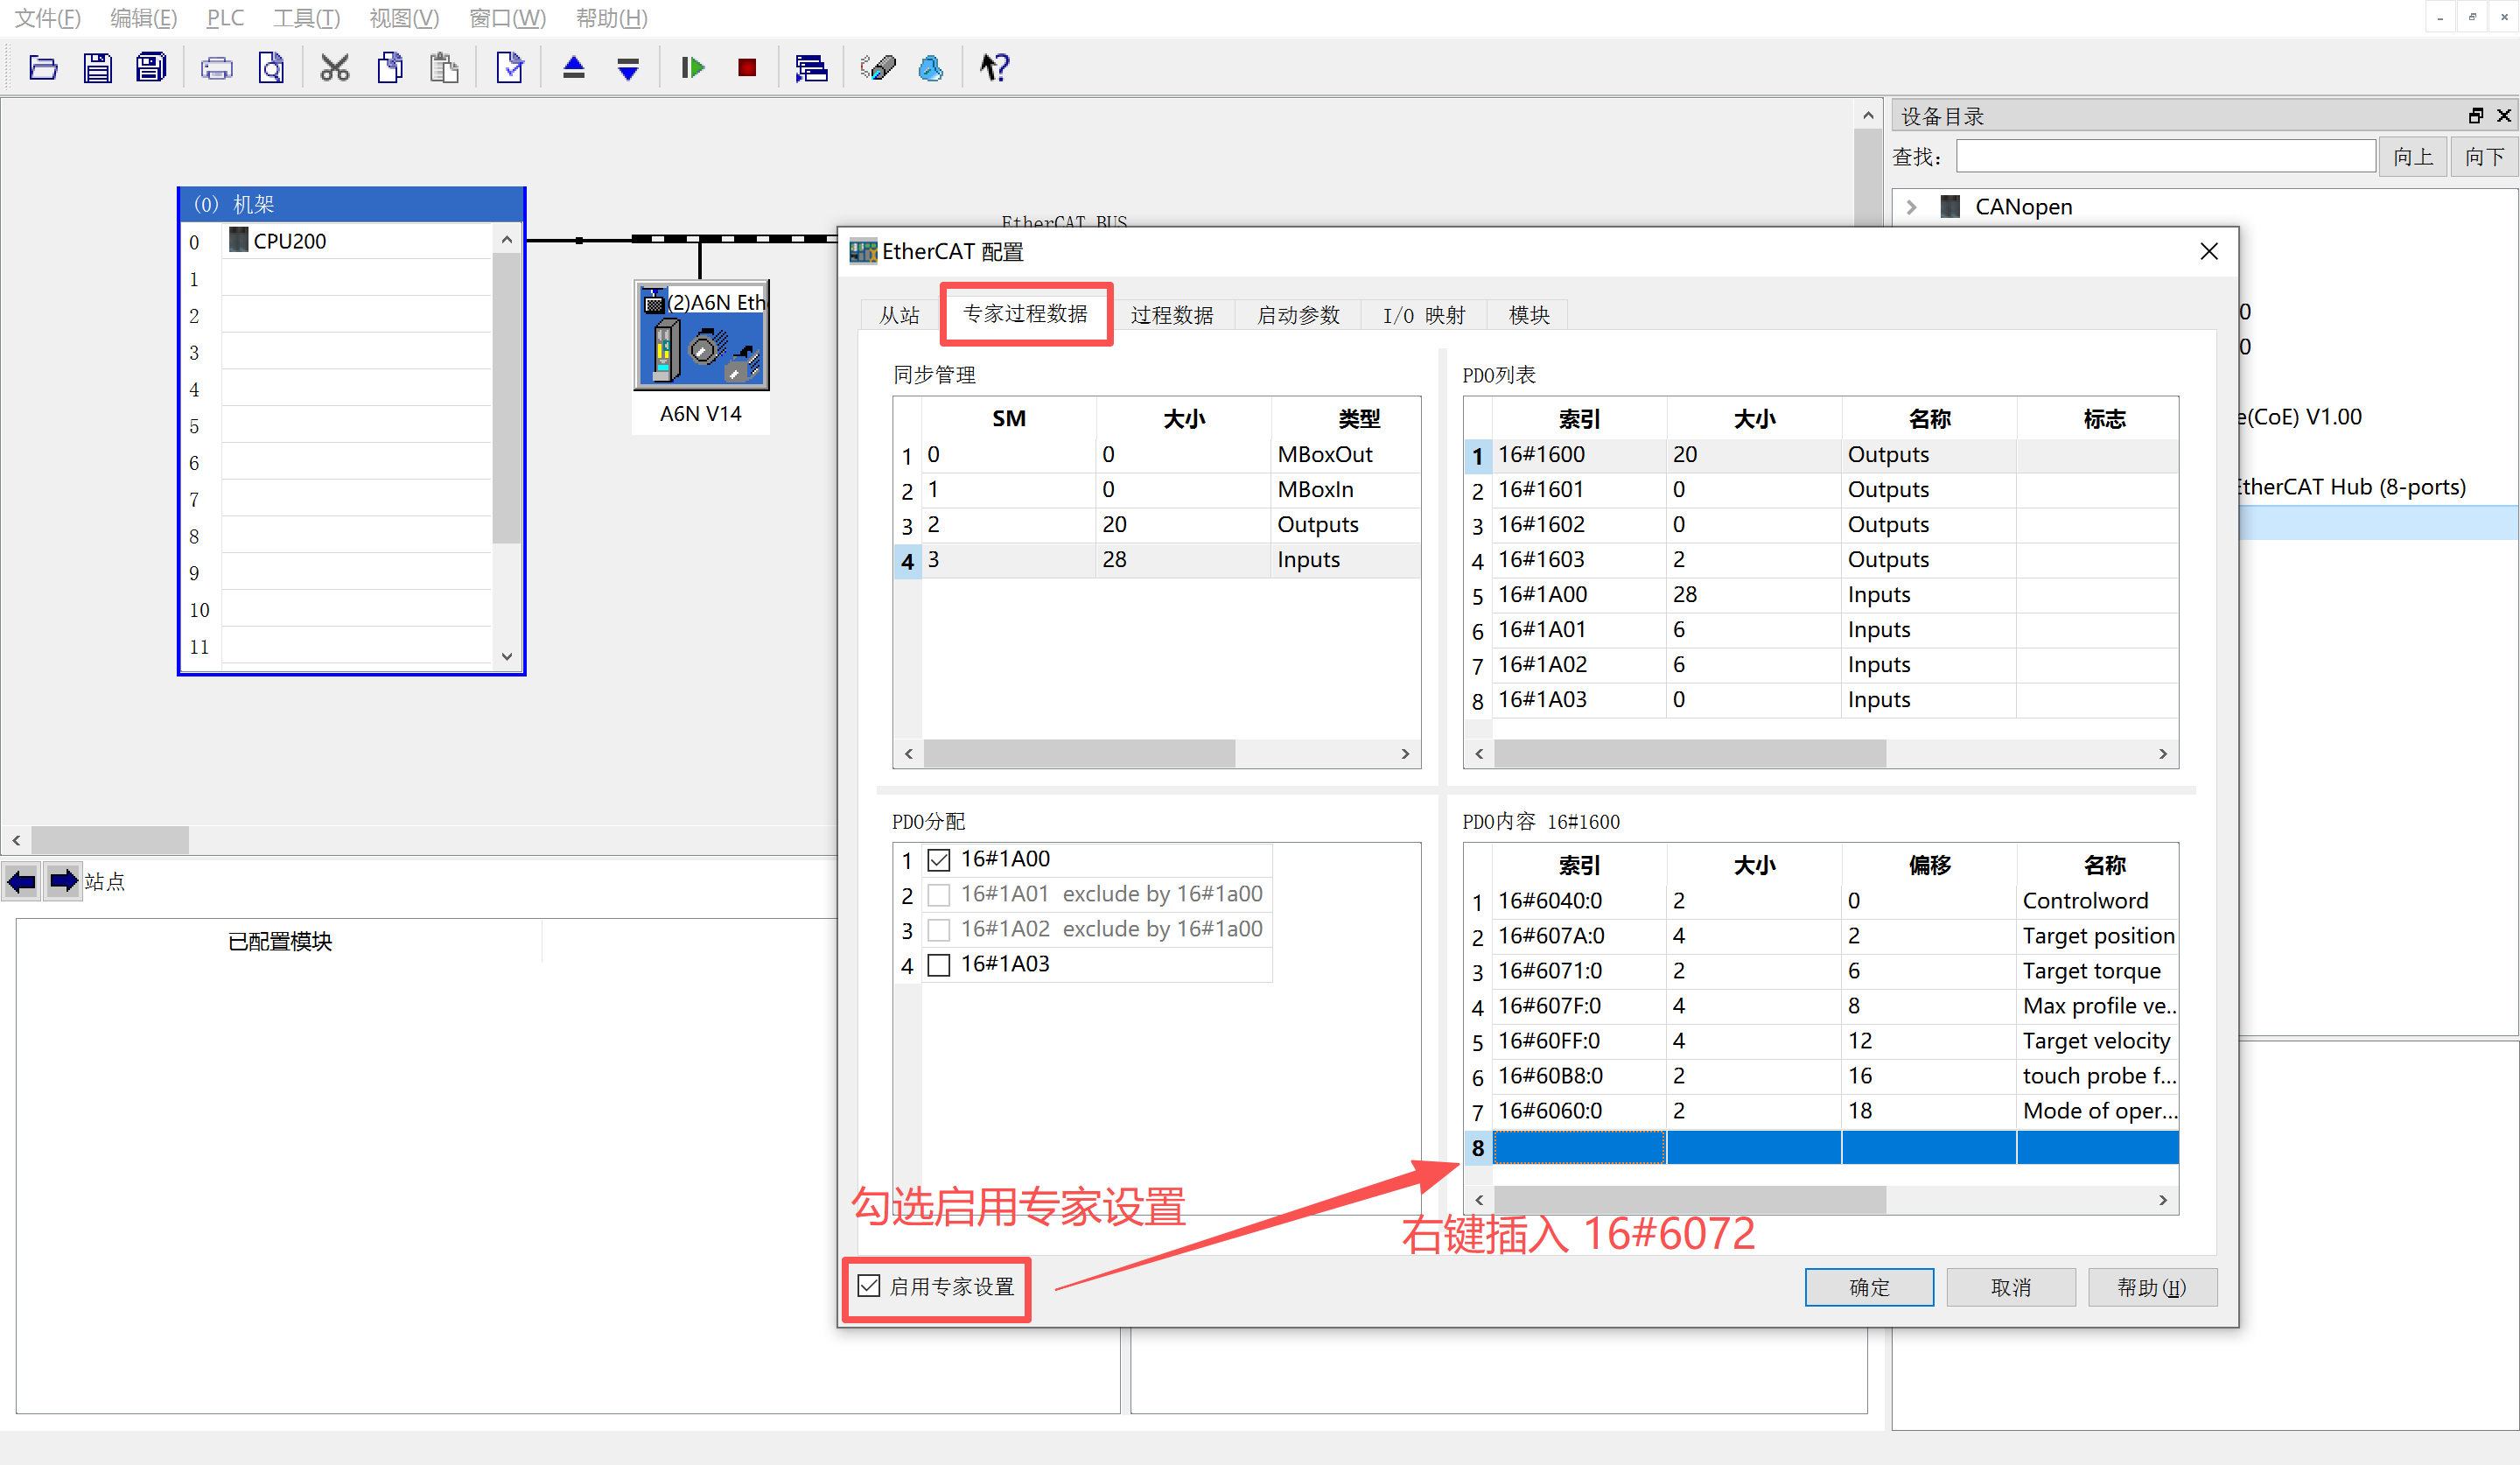
Task: Select PDO row 16#1603 in PDO列表
Action: point(1821,560)
